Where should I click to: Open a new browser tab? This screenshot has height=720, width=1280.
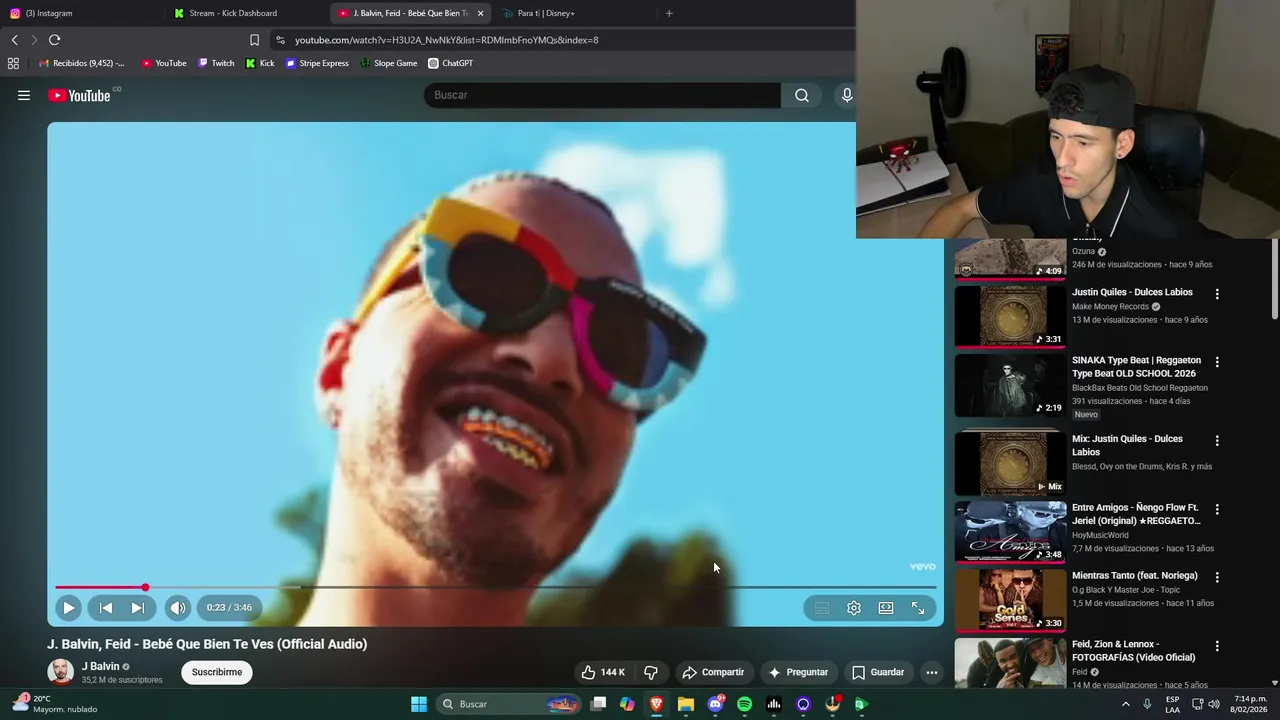click(669, 13)
